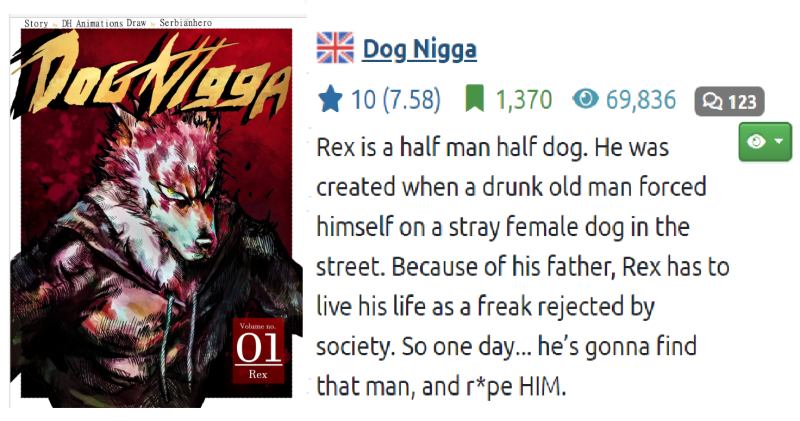Click the DH Animations story credit
Viewport: 800px width, 421px height.
[x=93, y=23]
